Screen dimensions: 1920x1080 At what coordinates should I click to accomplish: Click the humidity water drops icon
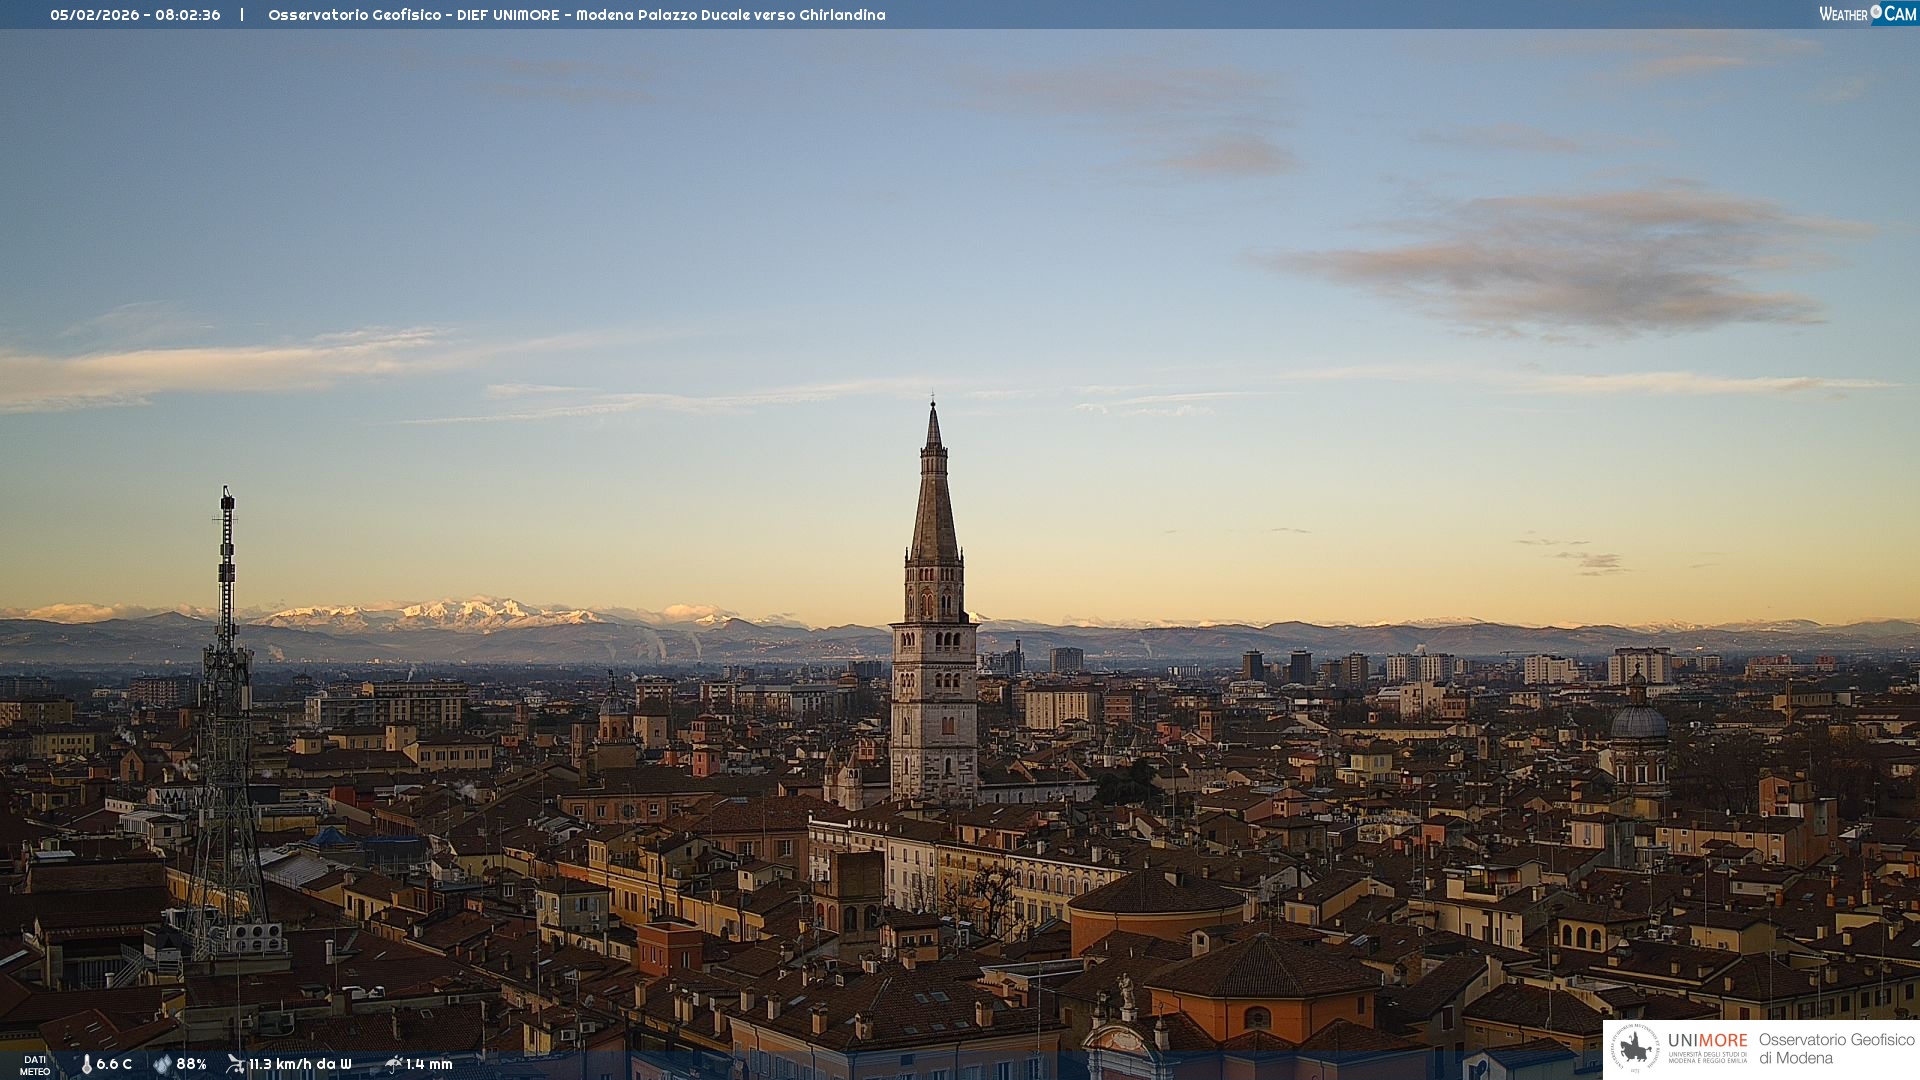click(x=162, y=1064)
